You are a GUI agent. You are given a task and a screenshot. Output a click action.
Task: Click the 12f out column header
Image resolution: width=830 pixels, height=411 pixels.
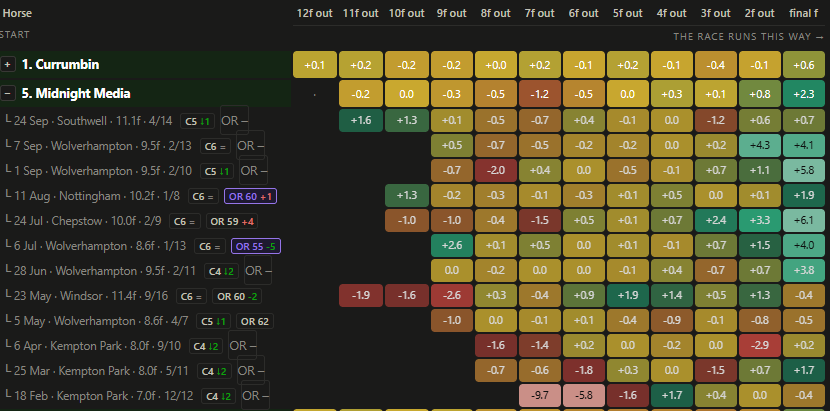tap(314, 13)
